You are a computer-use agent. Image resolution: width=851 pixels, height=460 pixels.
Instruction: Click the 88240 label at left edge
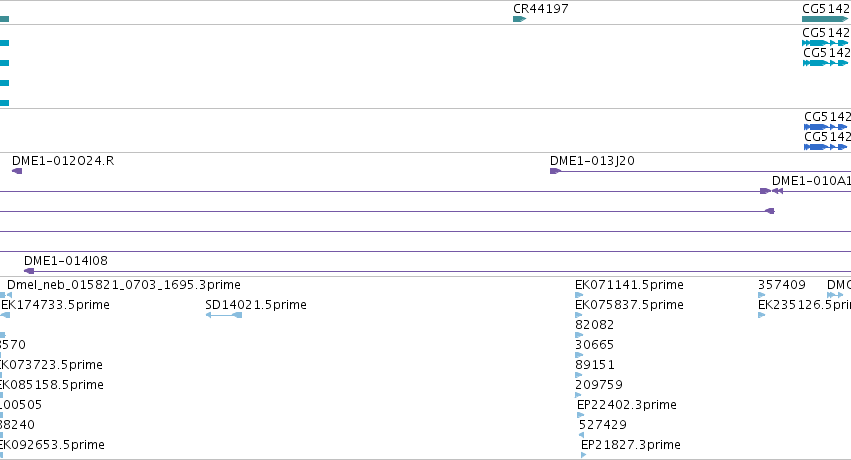[x=17, y=424]
